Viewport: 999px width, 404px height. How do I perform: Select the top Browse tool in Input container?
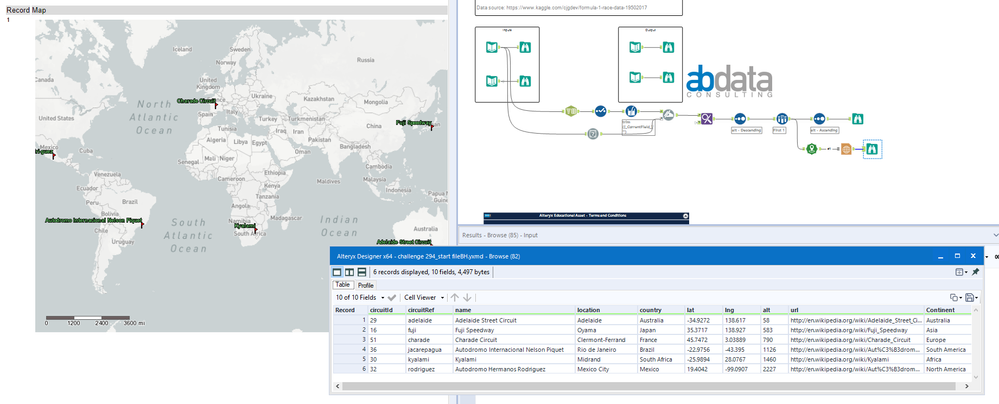[524, 47]
